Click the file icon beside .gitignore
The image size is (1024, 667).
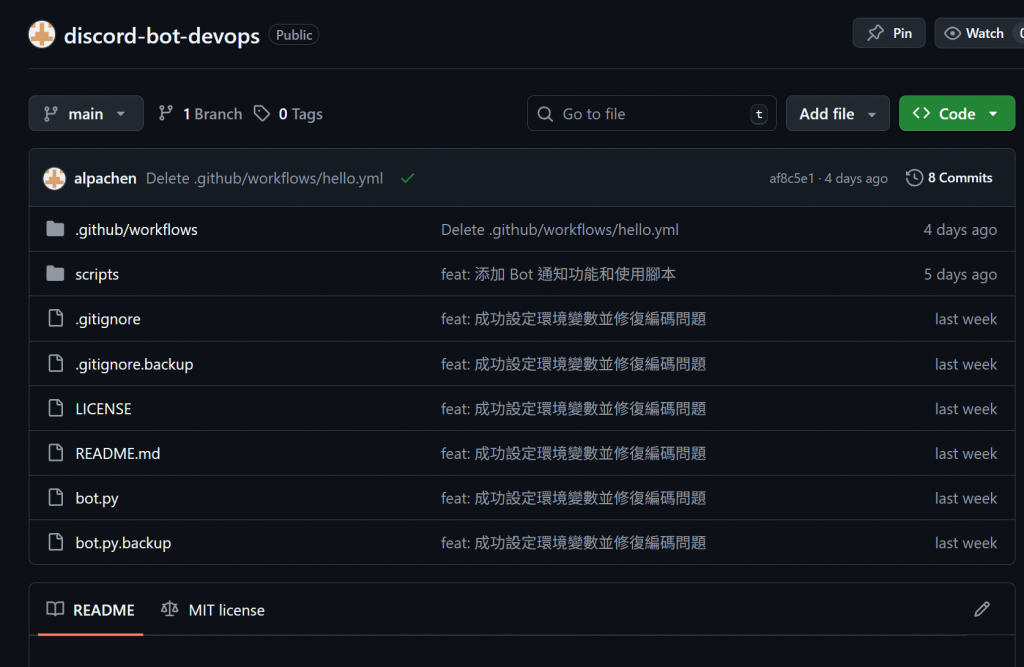[x=56, y=318]
